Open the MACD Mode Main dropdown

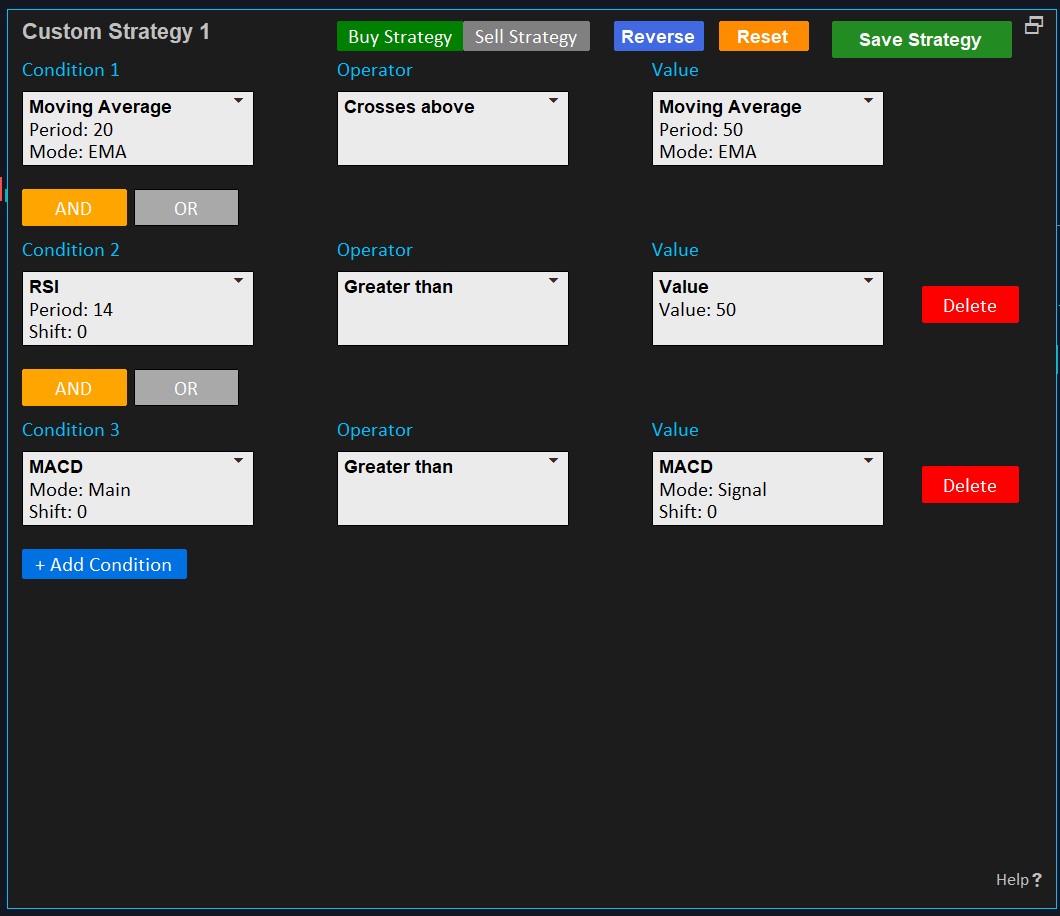coord(138,489)
